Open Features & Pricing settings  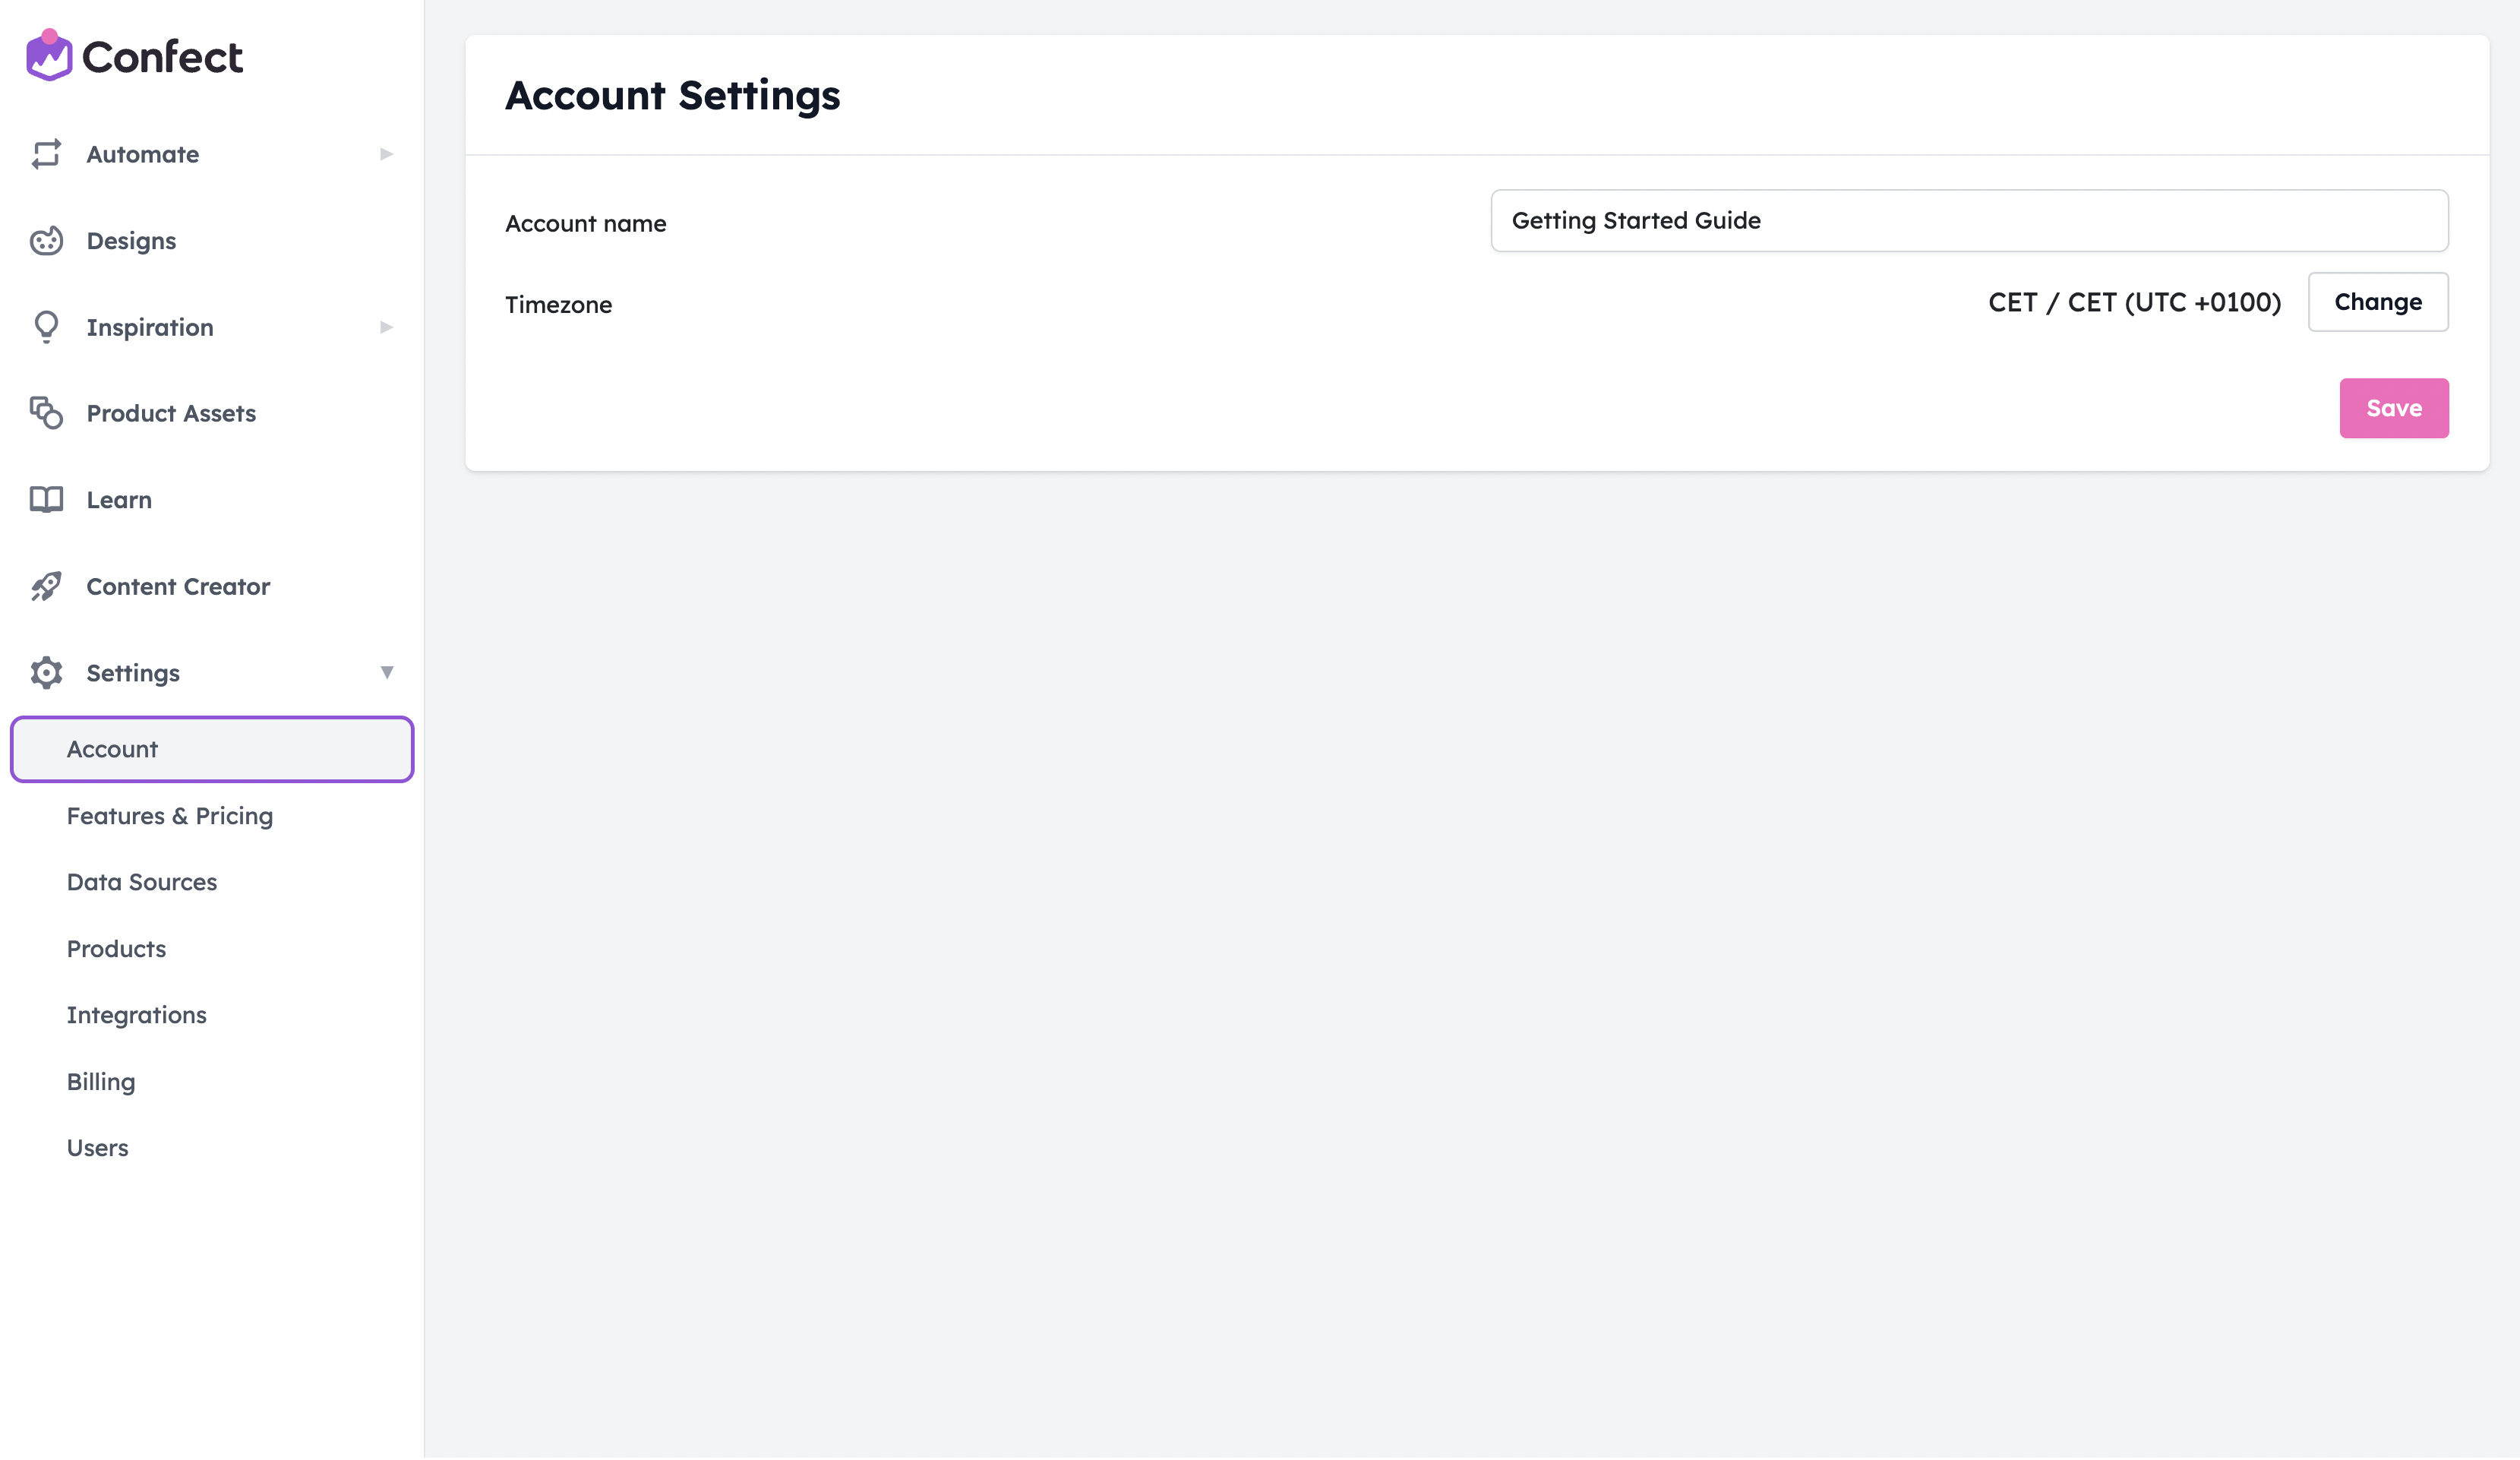[x=170, y=816]
